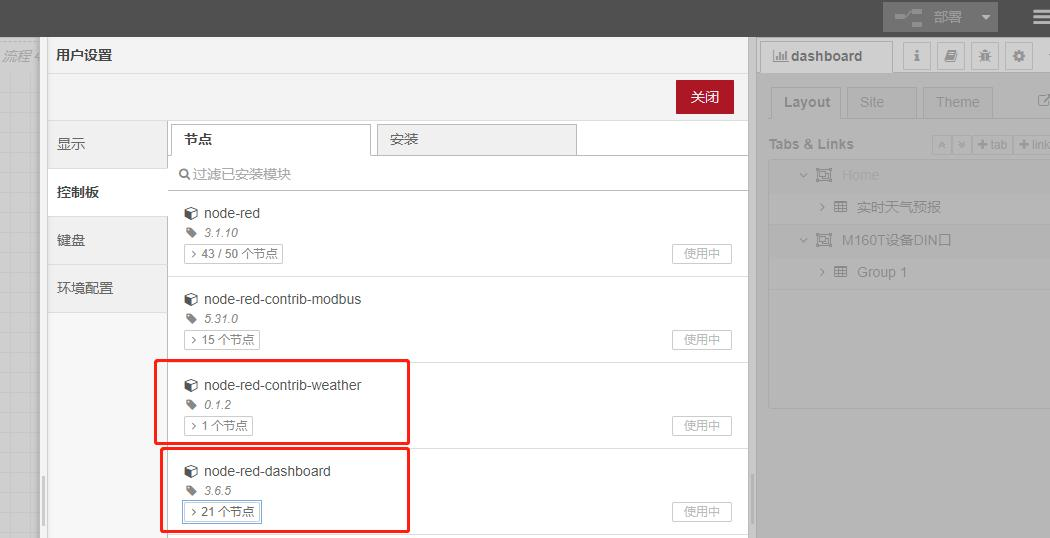Open the help book sidebar icon
This screenshot has height=538, width=1050.
(x=950, y=56)
